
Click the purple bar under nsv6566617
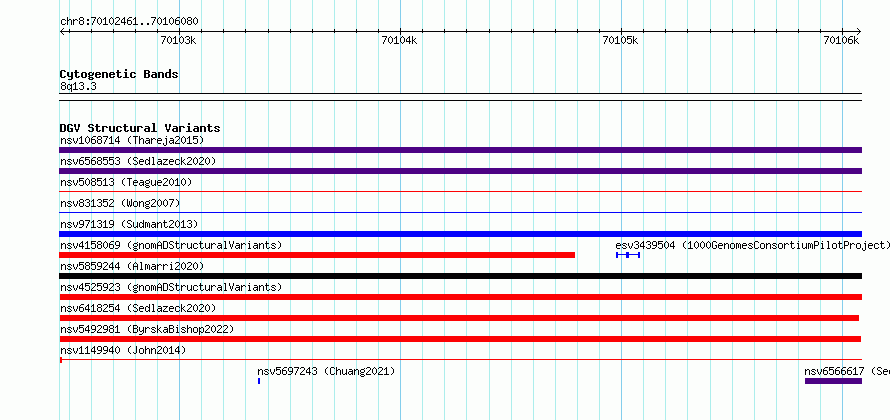tap(833, 381)
